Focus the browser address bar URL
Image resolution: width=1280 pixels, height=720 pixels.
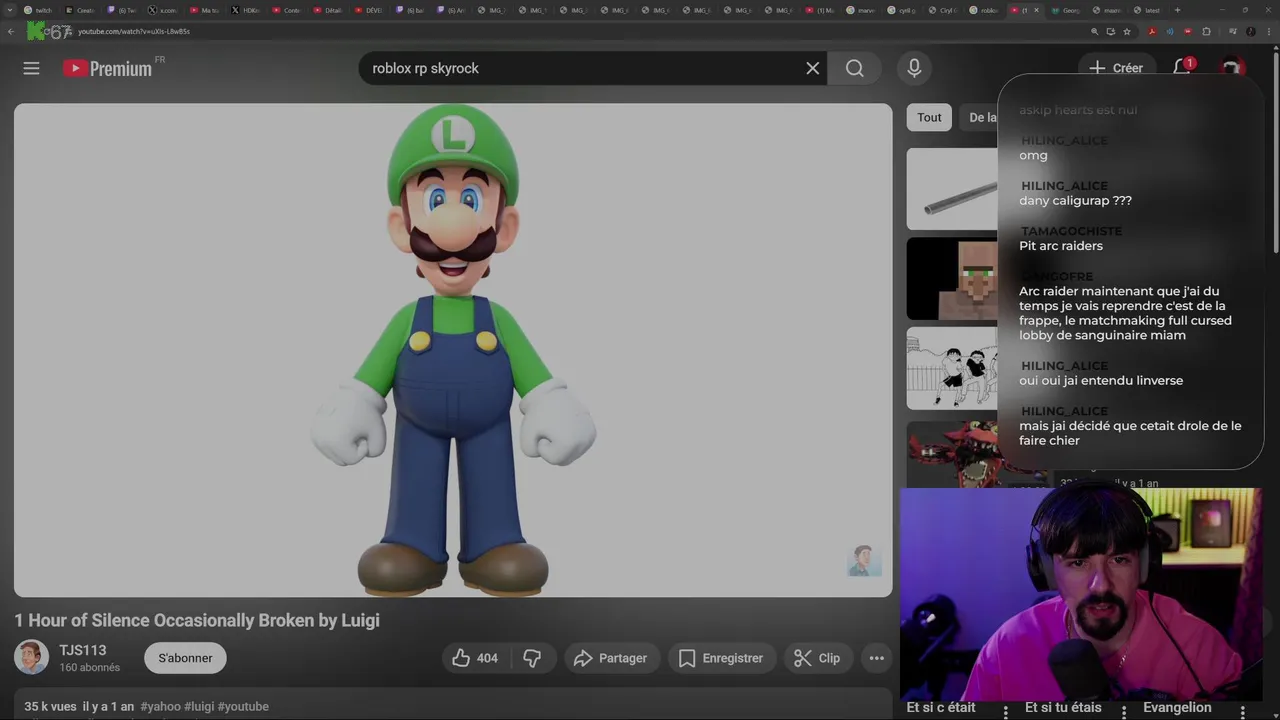[x=134, y=31]
